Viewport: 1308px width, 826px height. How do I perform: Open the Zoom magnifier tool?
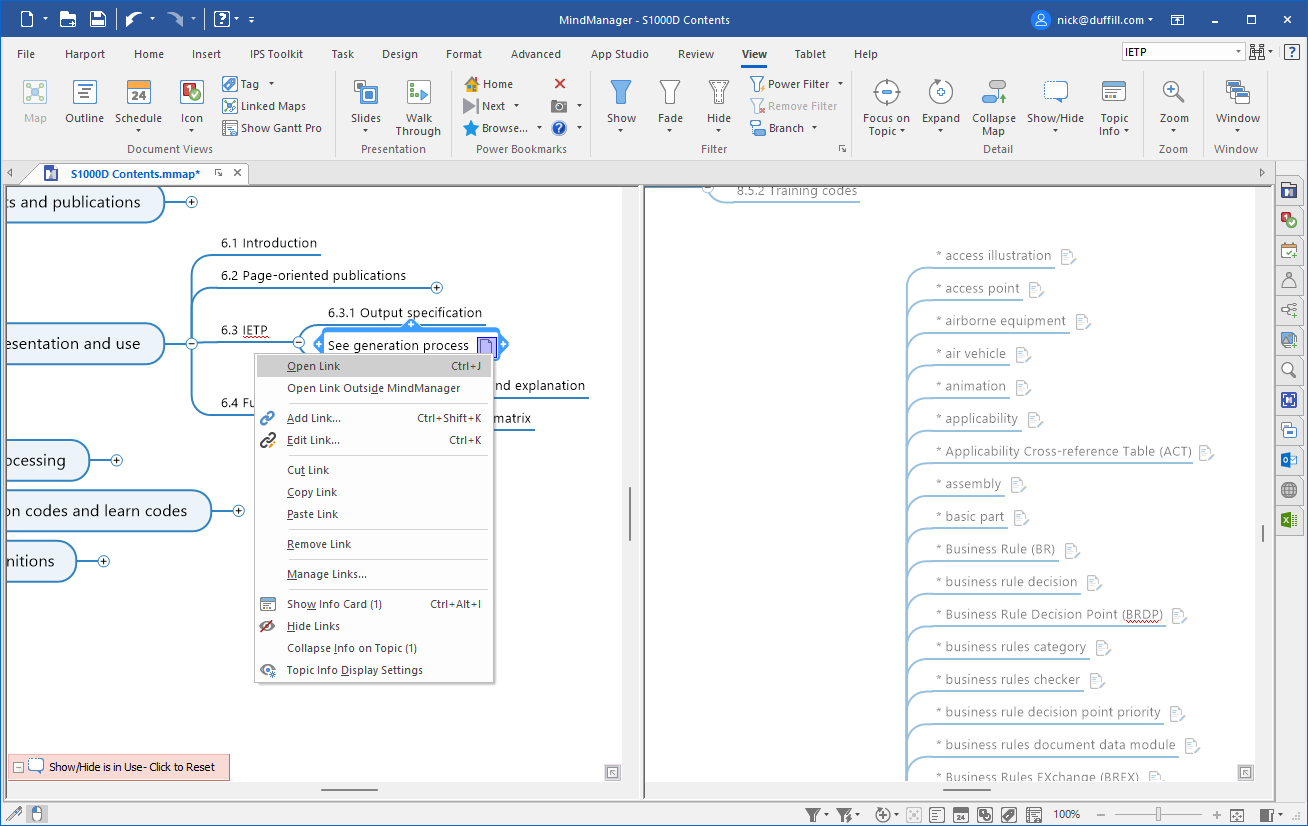[1174, 93]
